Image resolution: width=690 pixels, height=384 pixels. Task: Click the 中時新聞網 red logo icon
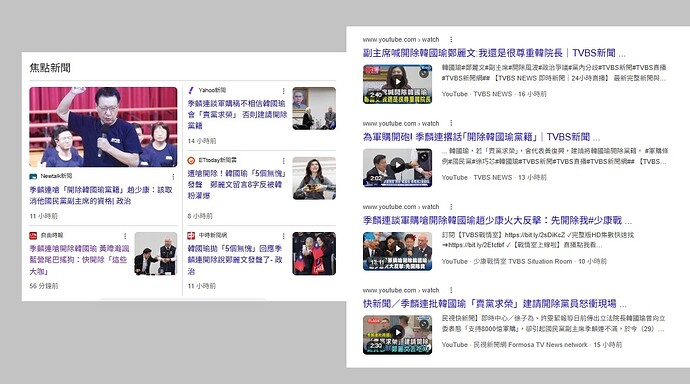coord(191,236)
